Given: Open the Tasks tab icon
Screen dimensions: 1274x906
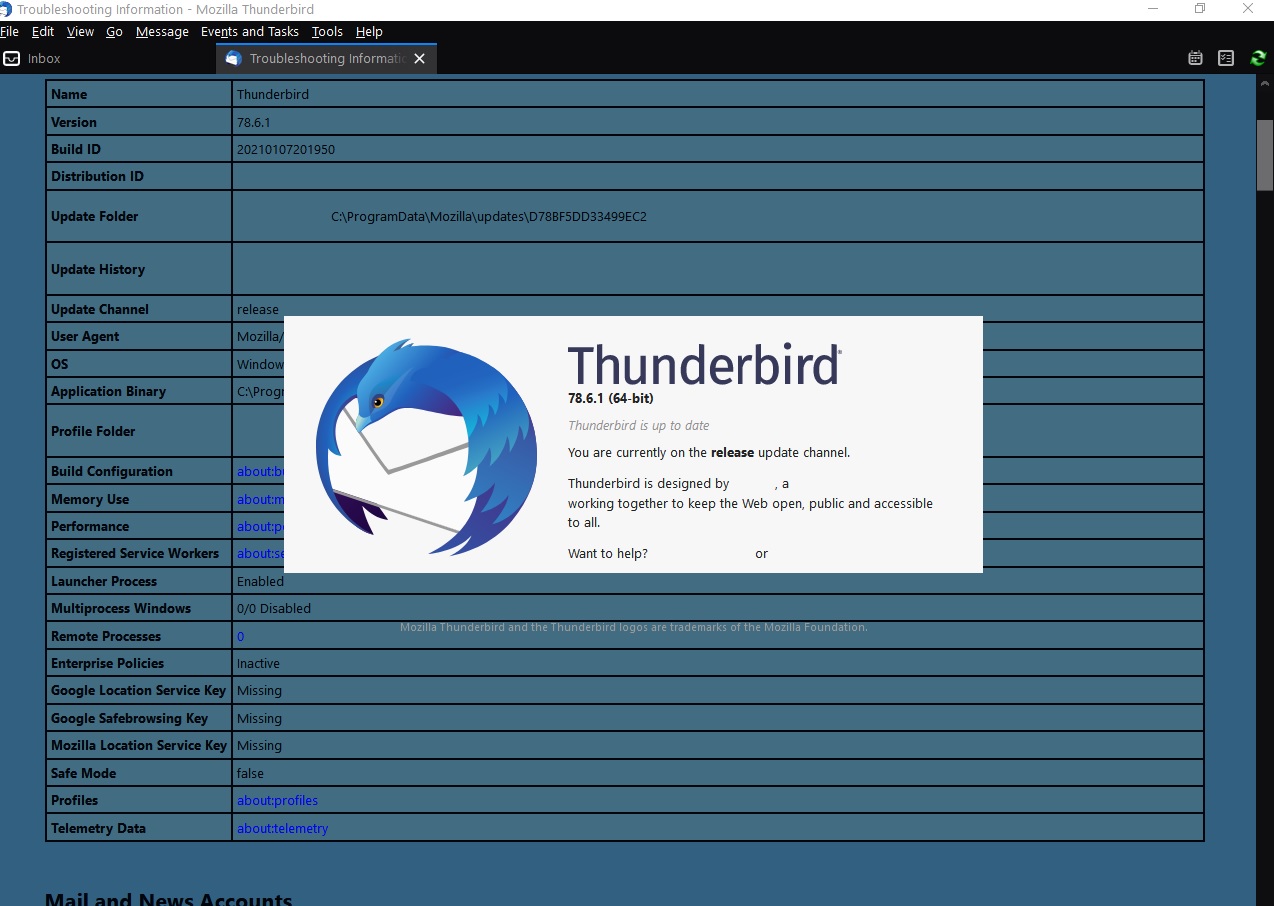Looking at the screenshot, I should click(x=1226, y=59).
